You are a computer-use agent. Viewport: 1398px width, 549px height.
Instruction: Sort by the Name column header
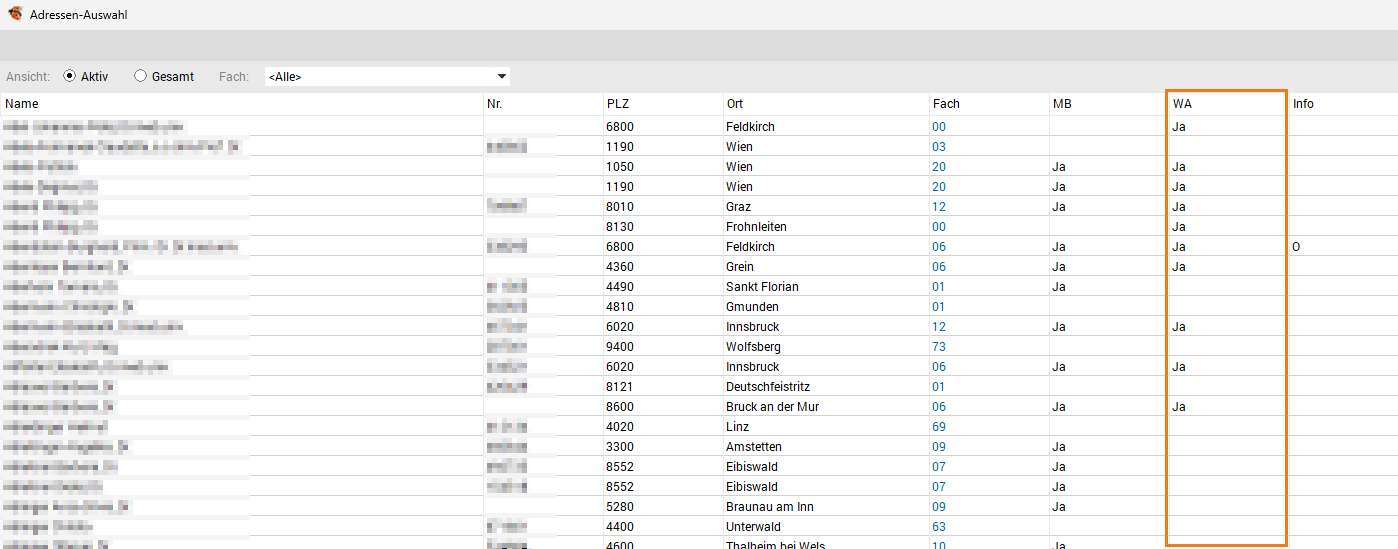tap(22, 104)
